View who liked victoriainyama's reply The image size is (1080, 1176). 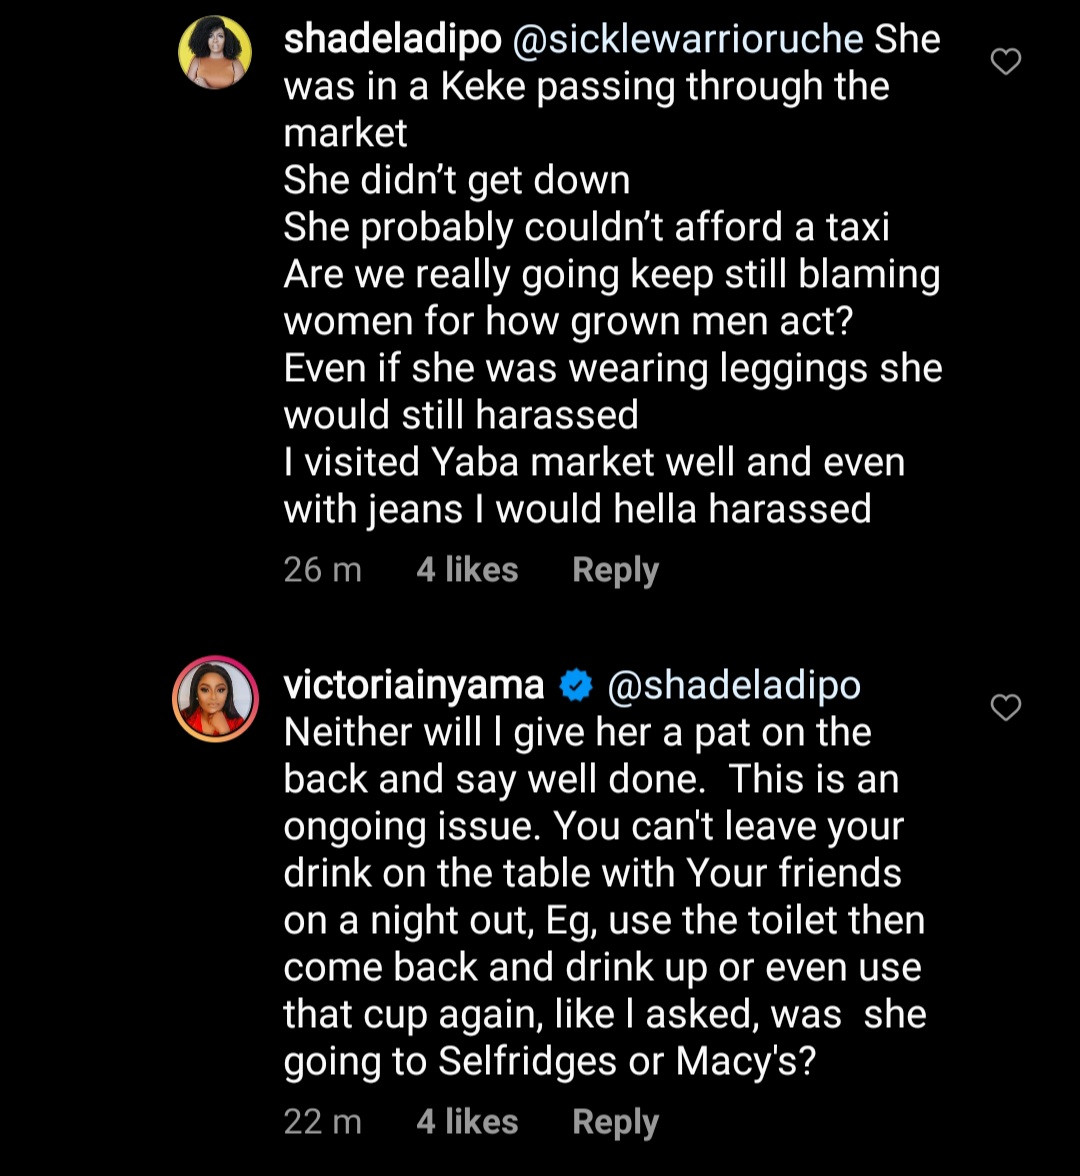pos(467,1123)
